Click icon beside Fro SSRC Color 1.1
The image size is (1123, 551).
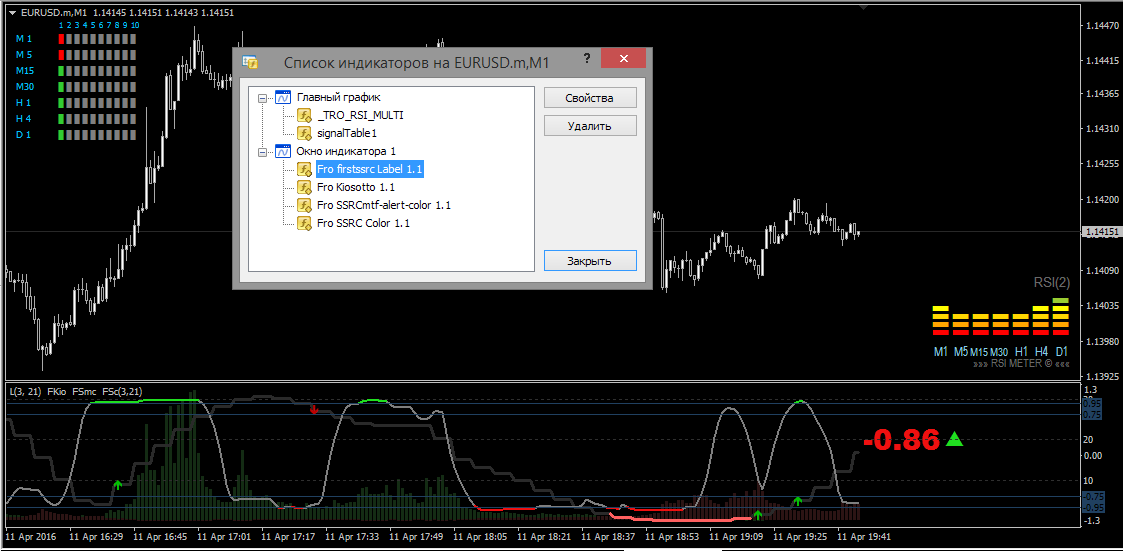coord(304,224)
